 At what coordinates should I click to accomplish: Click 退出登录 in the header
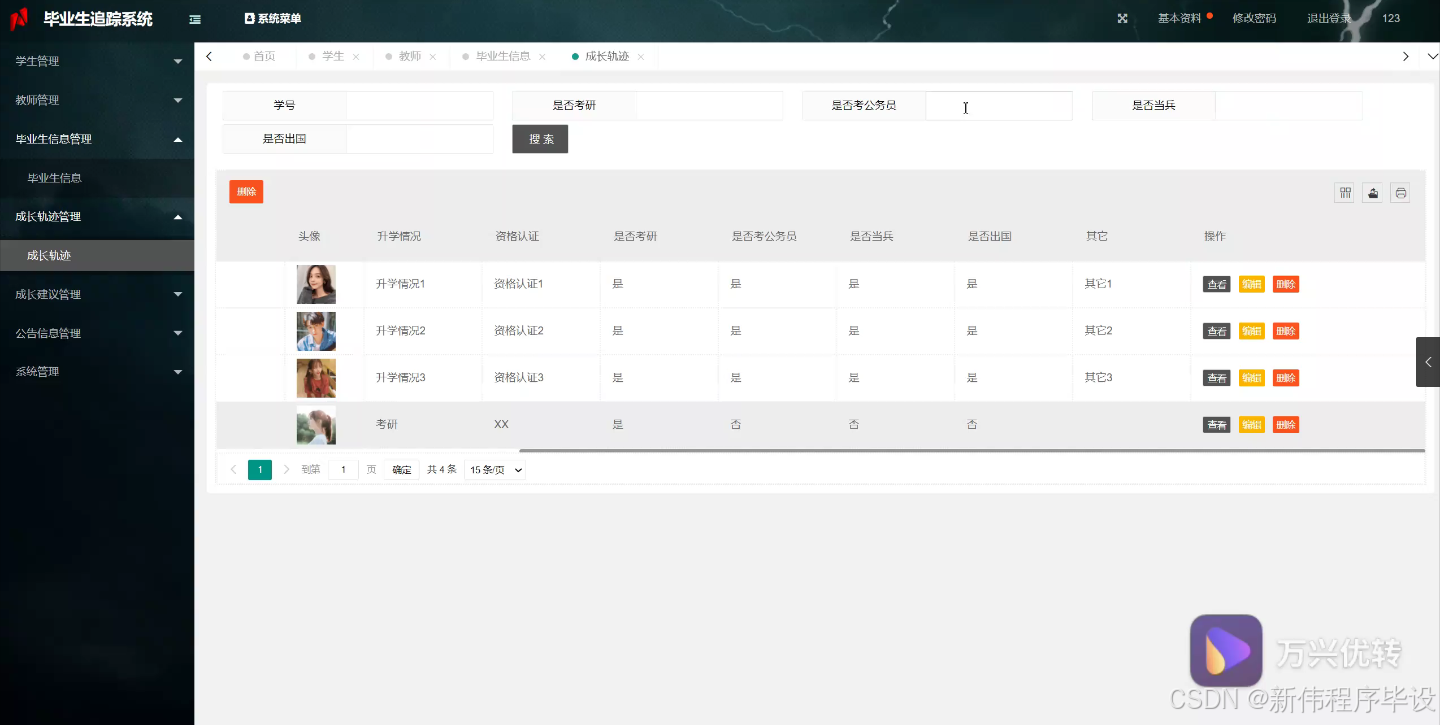pyautogui.click(x=1329, y=18)
